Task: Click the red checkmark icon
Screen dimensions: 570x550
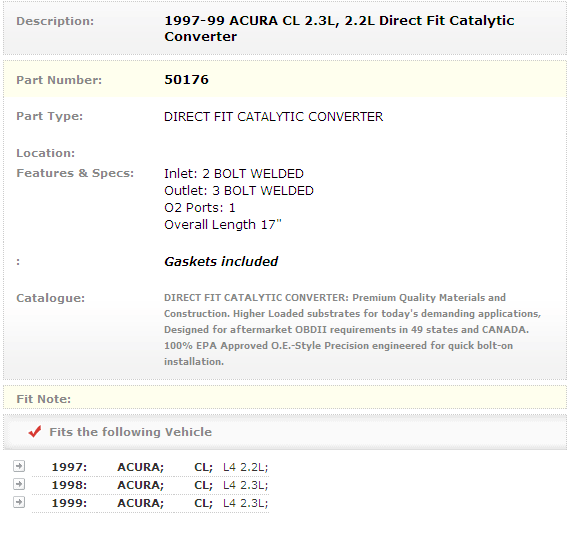Action: pyautogui.click(x=35, y=431)
